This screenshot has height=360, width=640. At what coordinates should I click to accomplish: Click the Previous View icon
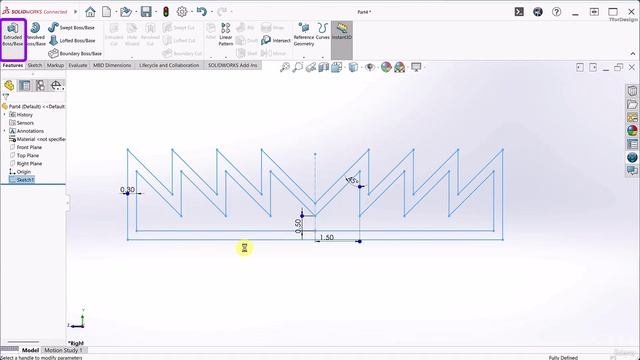[311, 67]
